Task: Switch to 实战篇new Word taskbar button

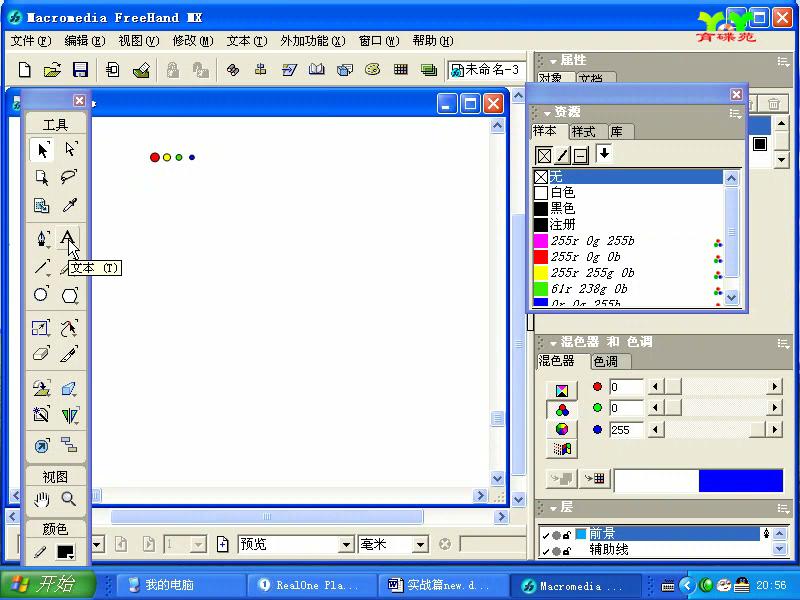Action: pyautogui.click(x=441, y=585)
